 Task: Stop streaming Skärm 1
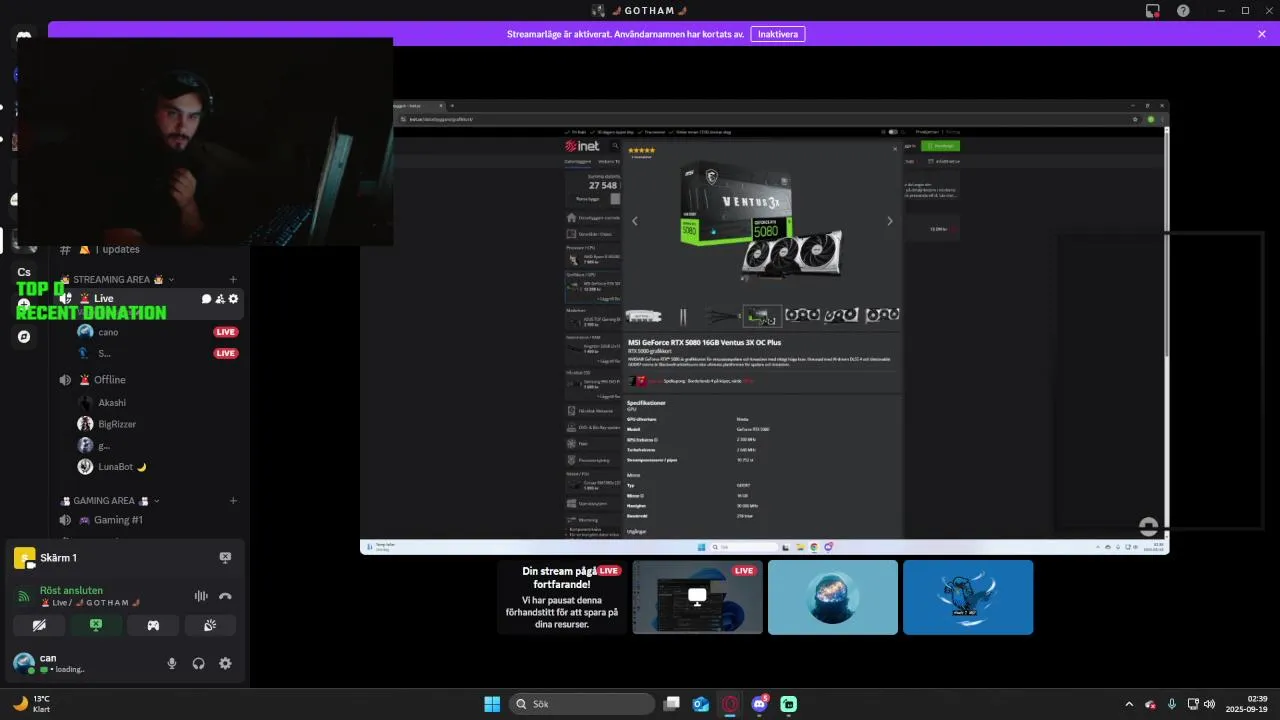tap(225, 558)
